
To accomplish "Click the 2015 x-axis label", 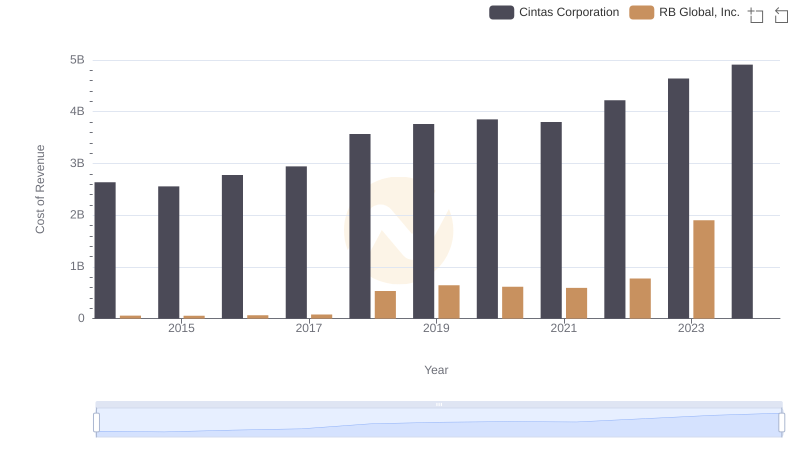I will pyautogui.click(x=181, y=328).
